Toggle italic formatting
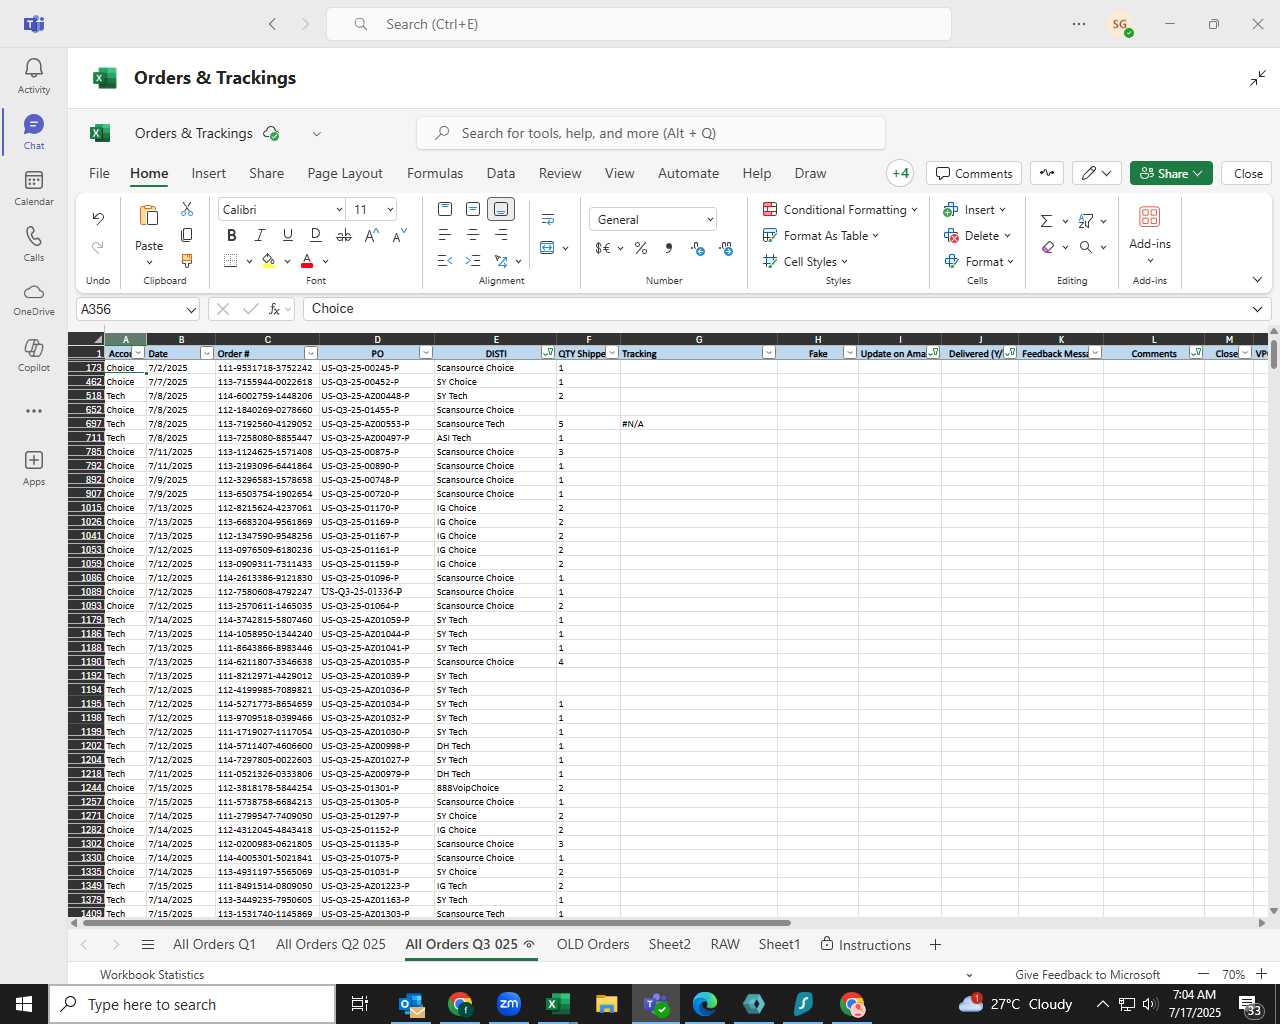 260,235
